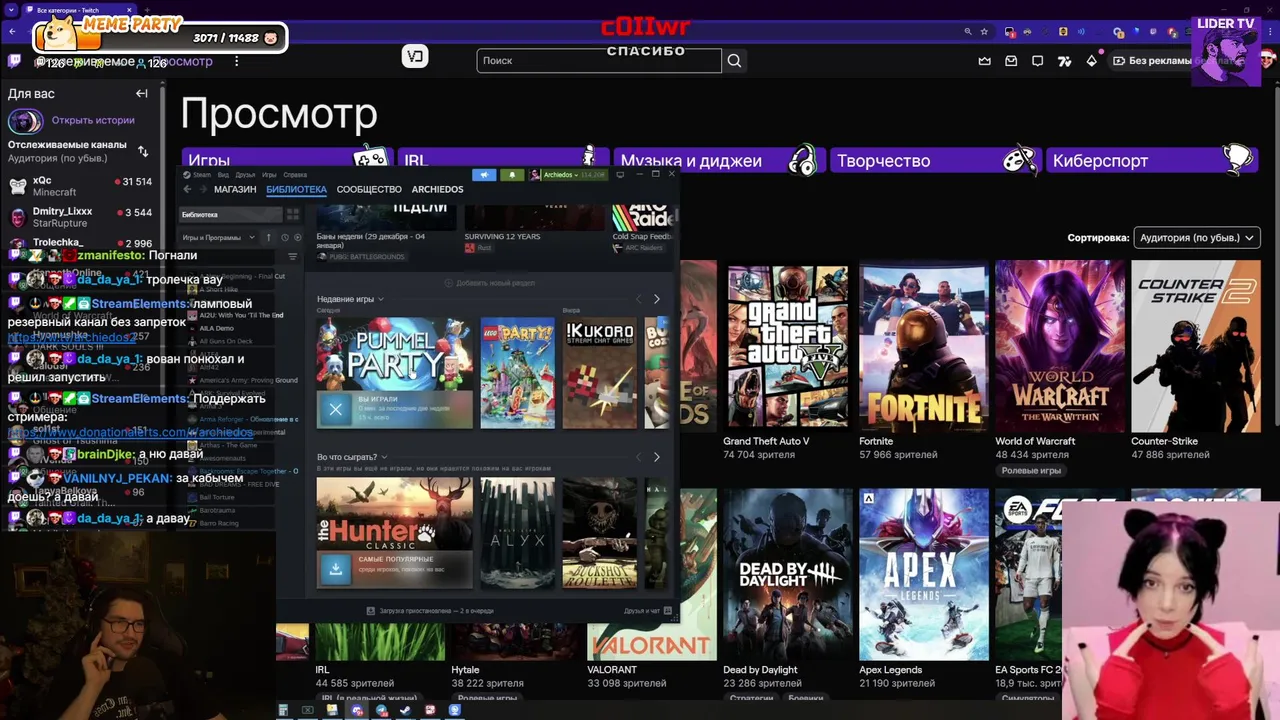Open Steam 'СООБЩЕСТВО' tab
Image resolution: width=1280 pixels, height=720 pixels.
coord(369,189)
